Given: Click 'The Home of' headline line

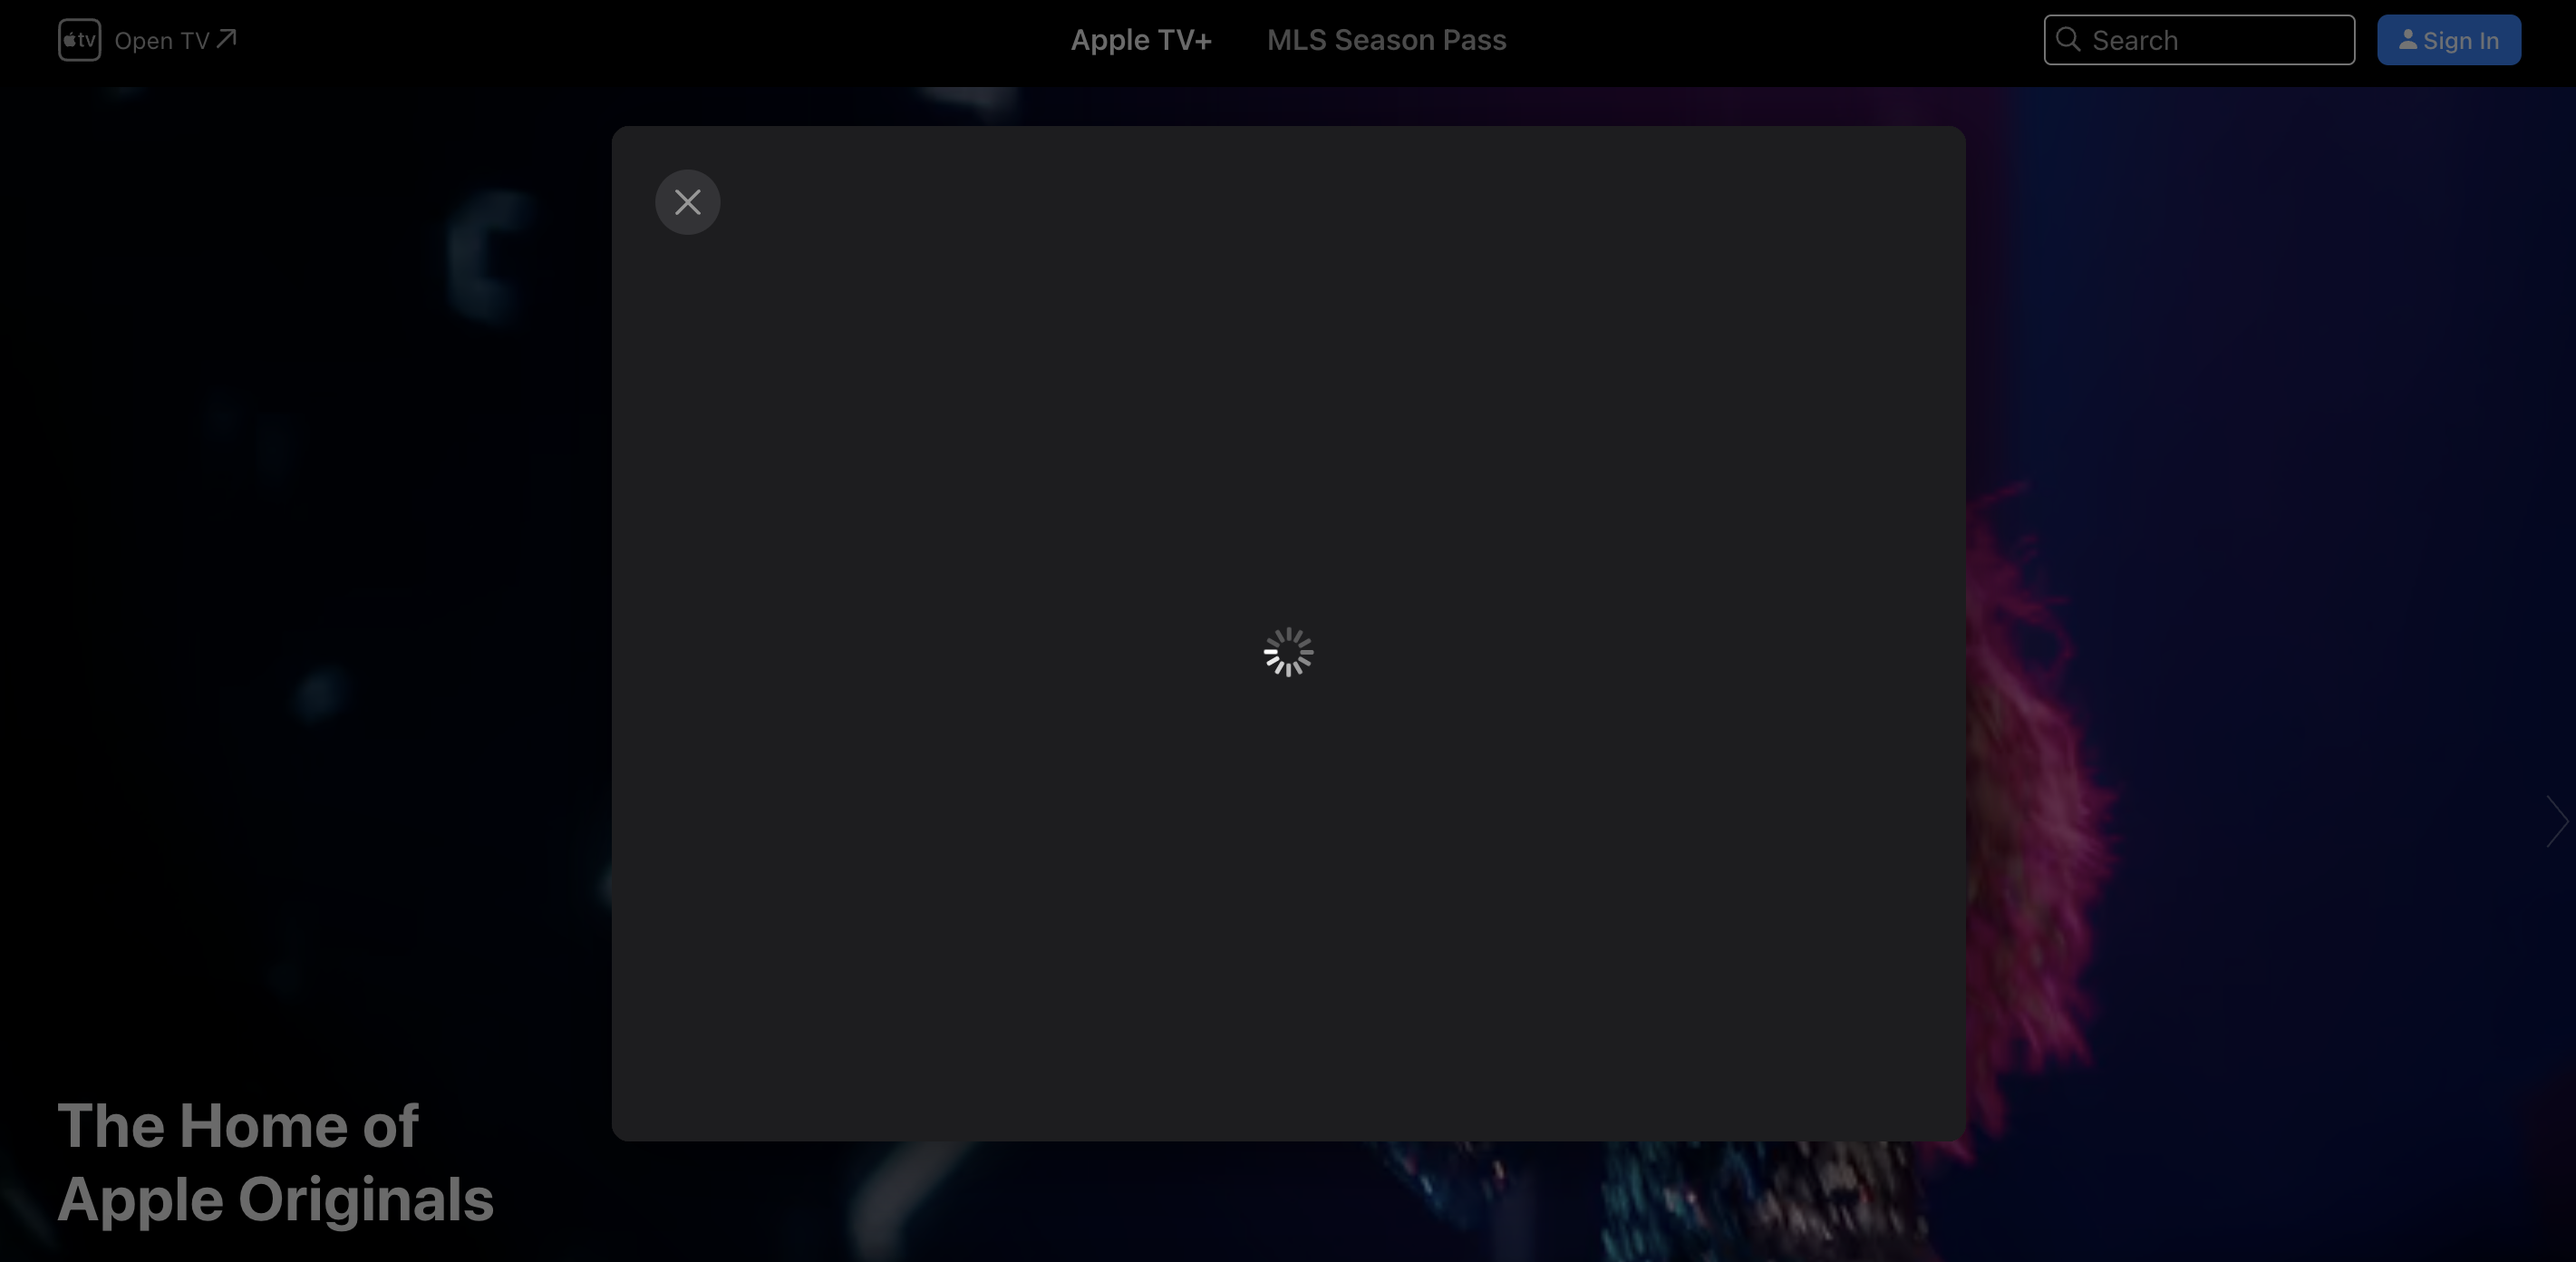Looking at the screenshot, I should pyautogui.click(x=238, y=1126).
